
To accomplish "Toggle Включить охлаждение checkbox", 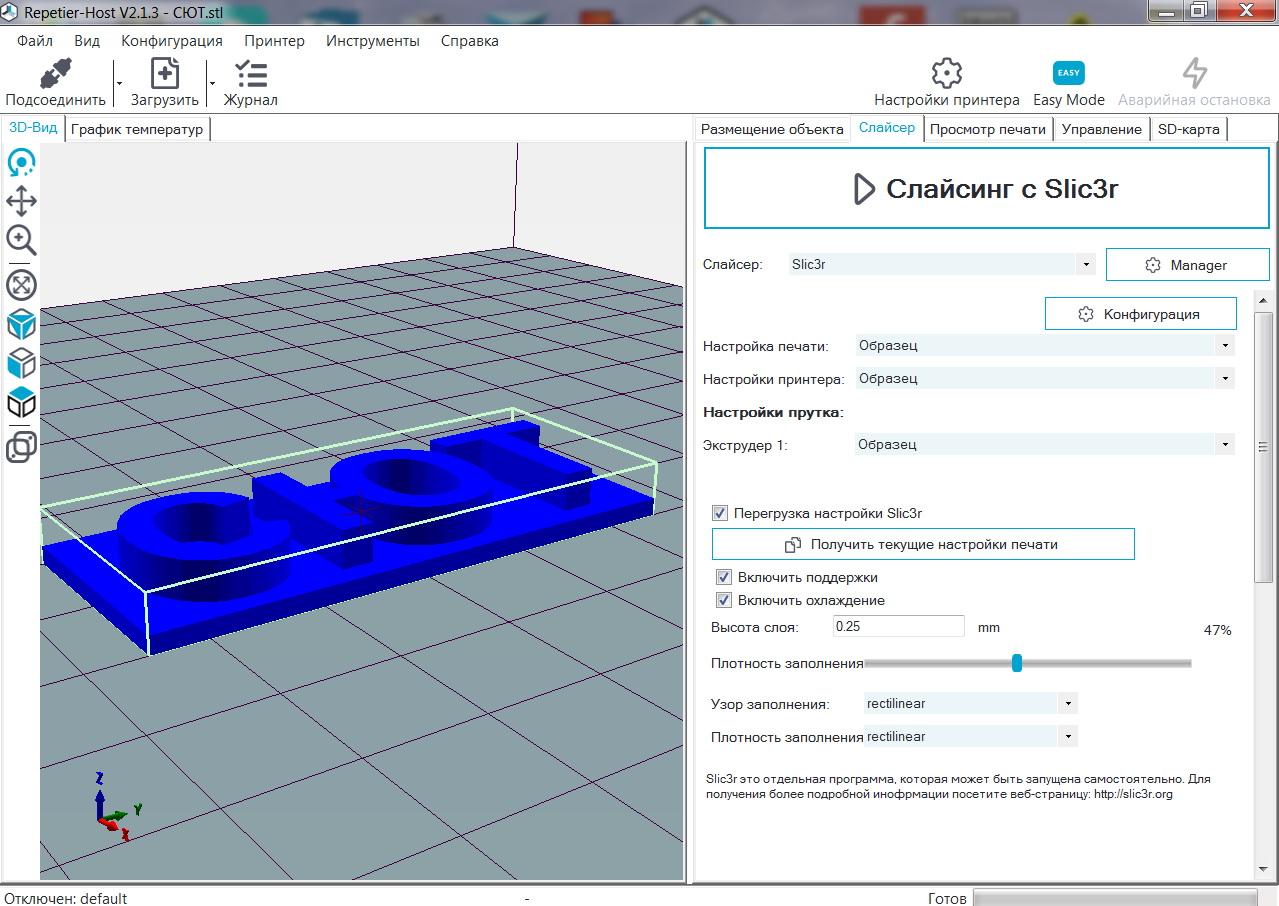I will click(724, 600).
